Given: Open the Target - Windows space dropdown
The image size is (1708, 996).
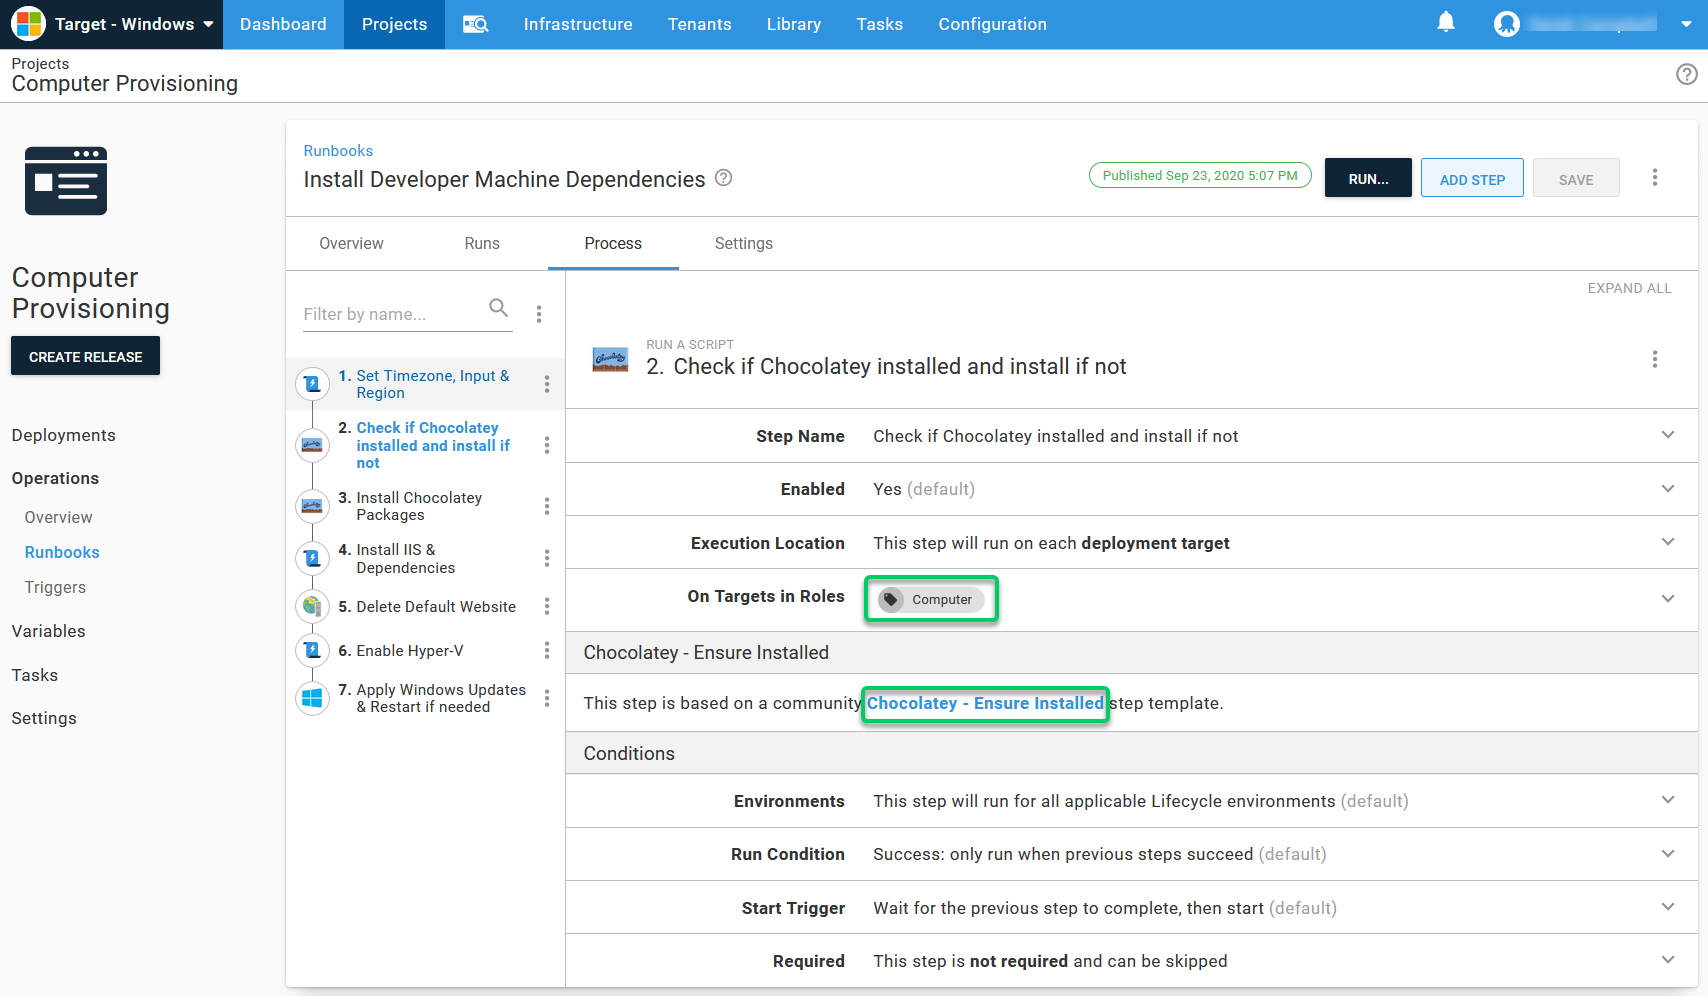Looking at the screenshot, I should pos(113,24).
